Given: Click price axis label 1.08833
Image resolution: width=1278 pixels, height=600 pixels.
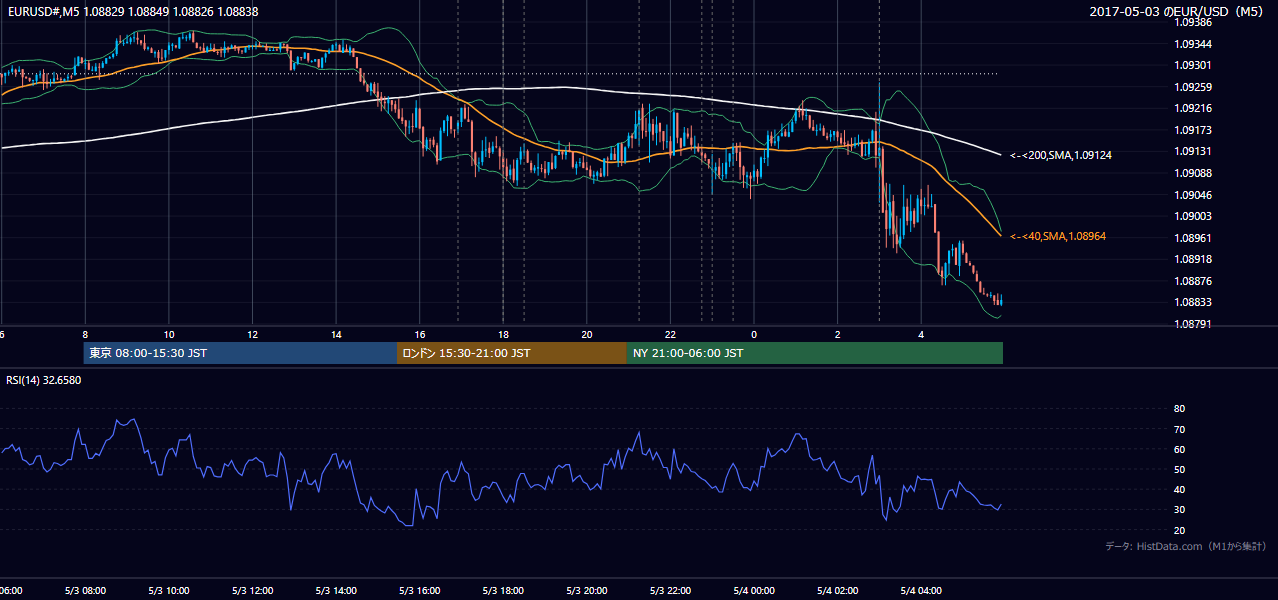Looking at the screenshot, I should [1193, 302].
